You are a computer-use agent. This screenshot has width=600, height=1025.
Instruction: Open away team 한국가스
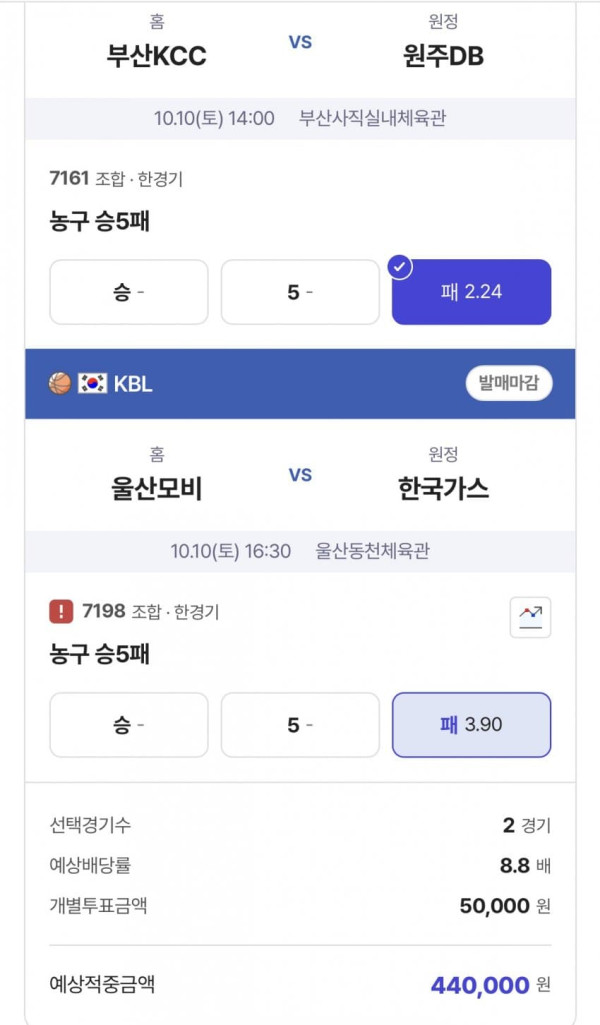(443, 489)
